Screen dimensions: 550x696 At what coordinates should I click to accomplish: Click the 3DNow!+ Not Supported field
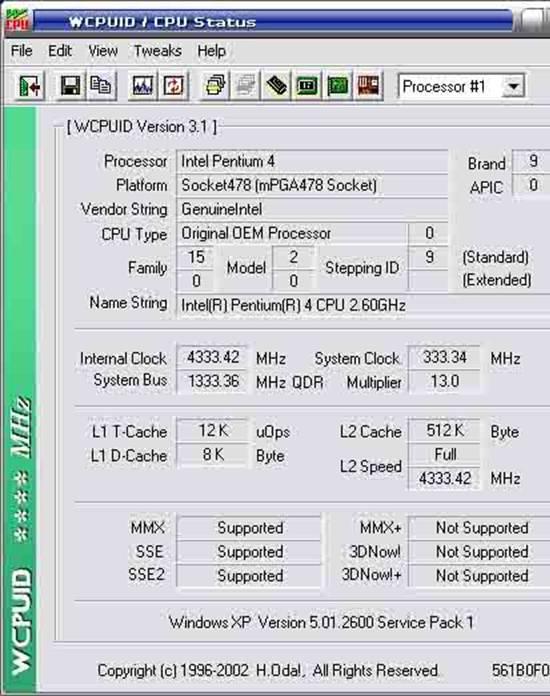pyautogui.click(x=479, y=576)
